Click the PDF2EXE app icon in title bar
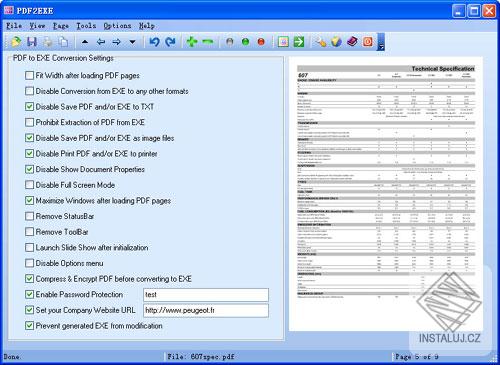Viewport: 500px width, 365px height. [x=9, y=10]
